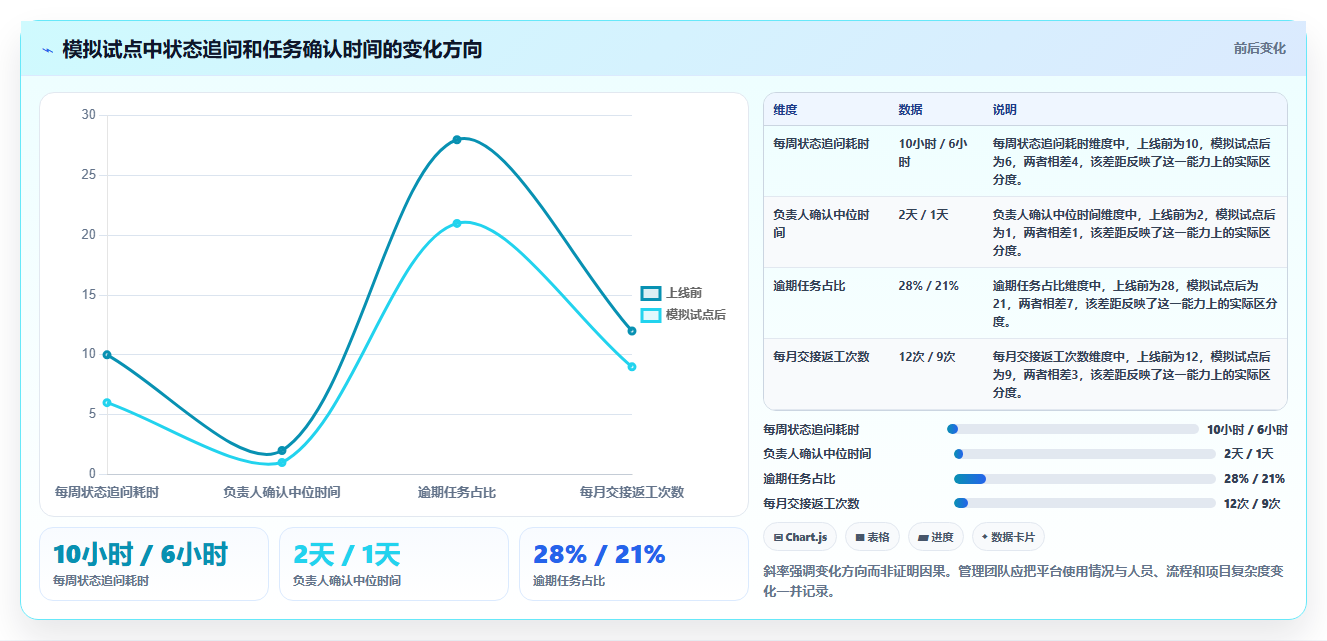Click the 上线前 point at 逾期任务占比

[x=457, y=139]
